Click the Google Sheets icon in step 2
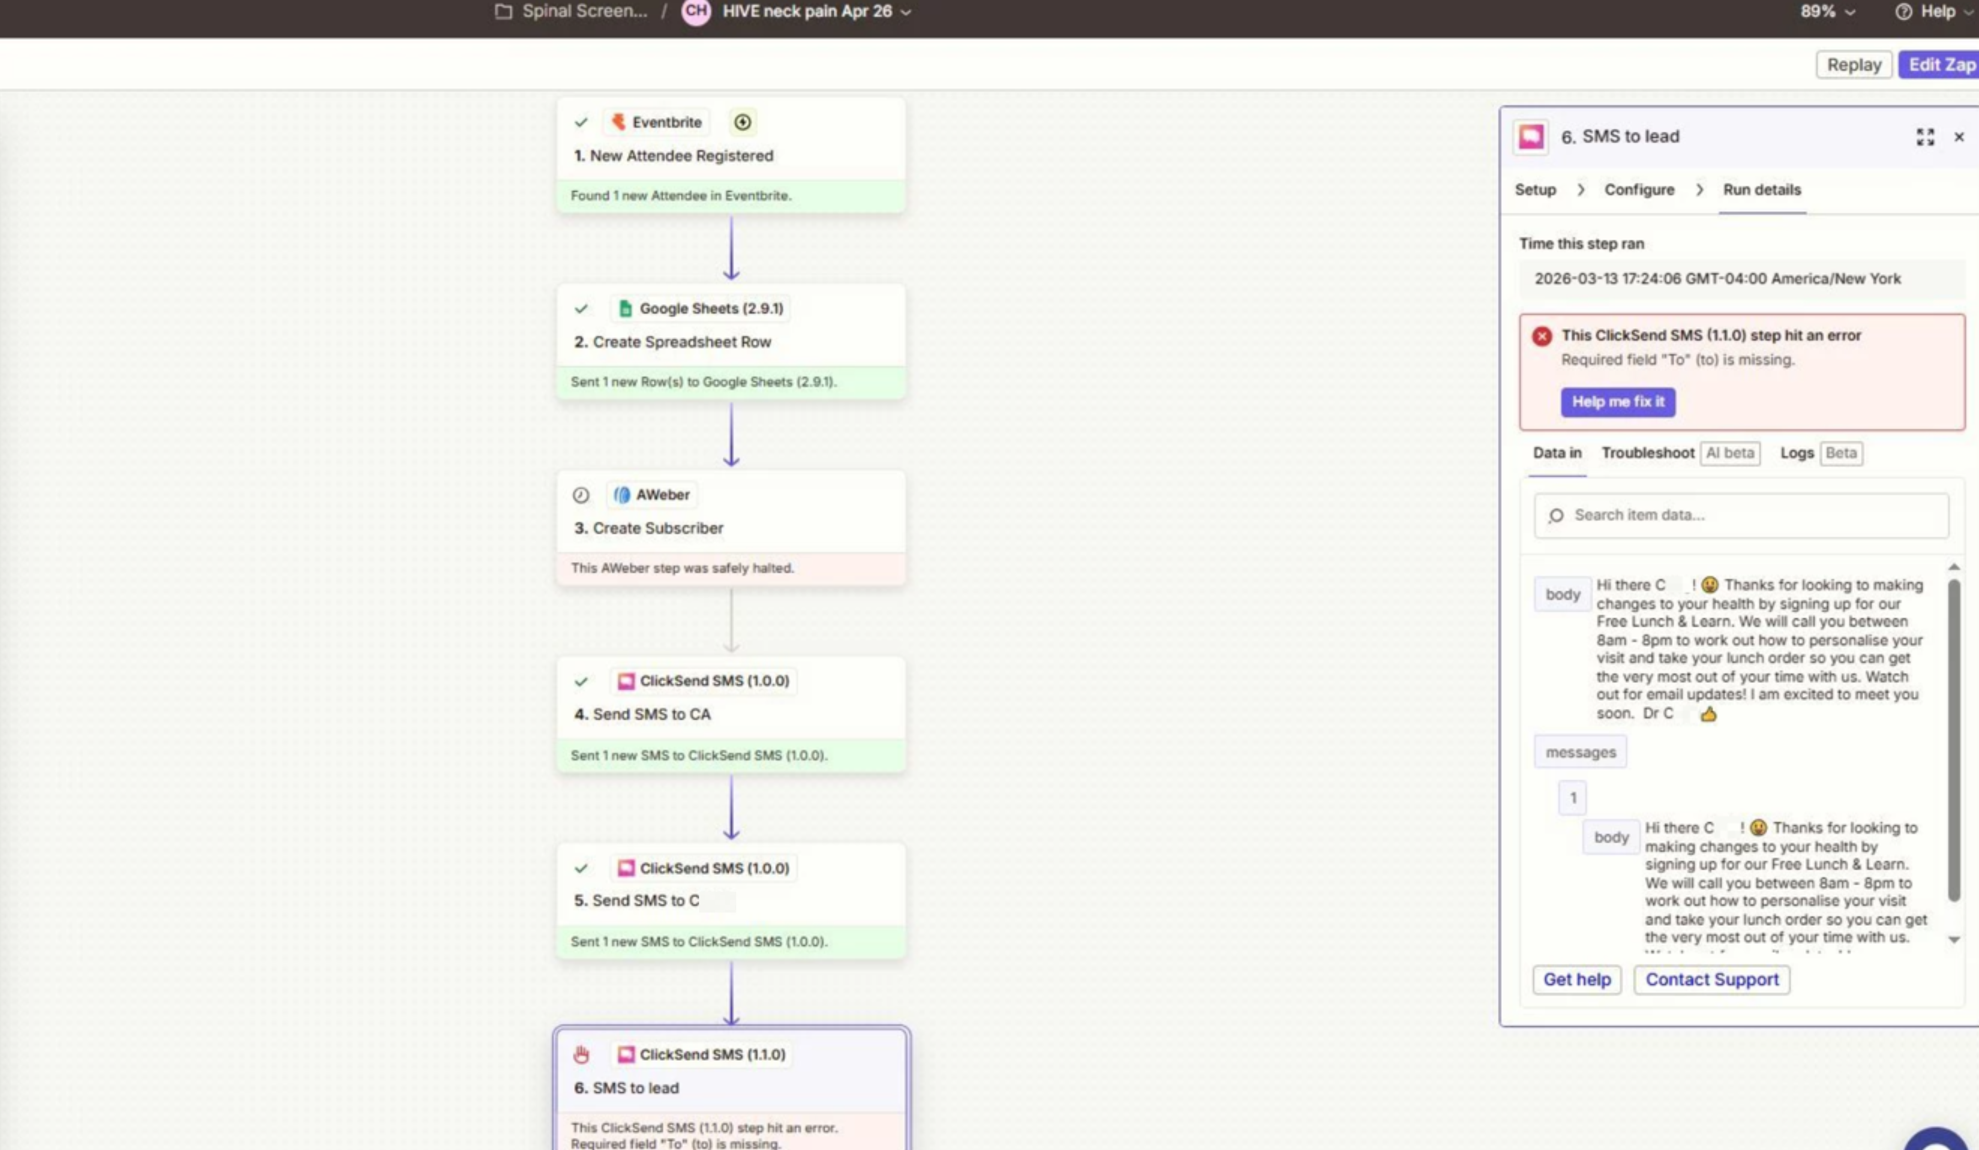Viewport: 1979px width, 1150px height. pyautogui.click(x=625, y=308)
